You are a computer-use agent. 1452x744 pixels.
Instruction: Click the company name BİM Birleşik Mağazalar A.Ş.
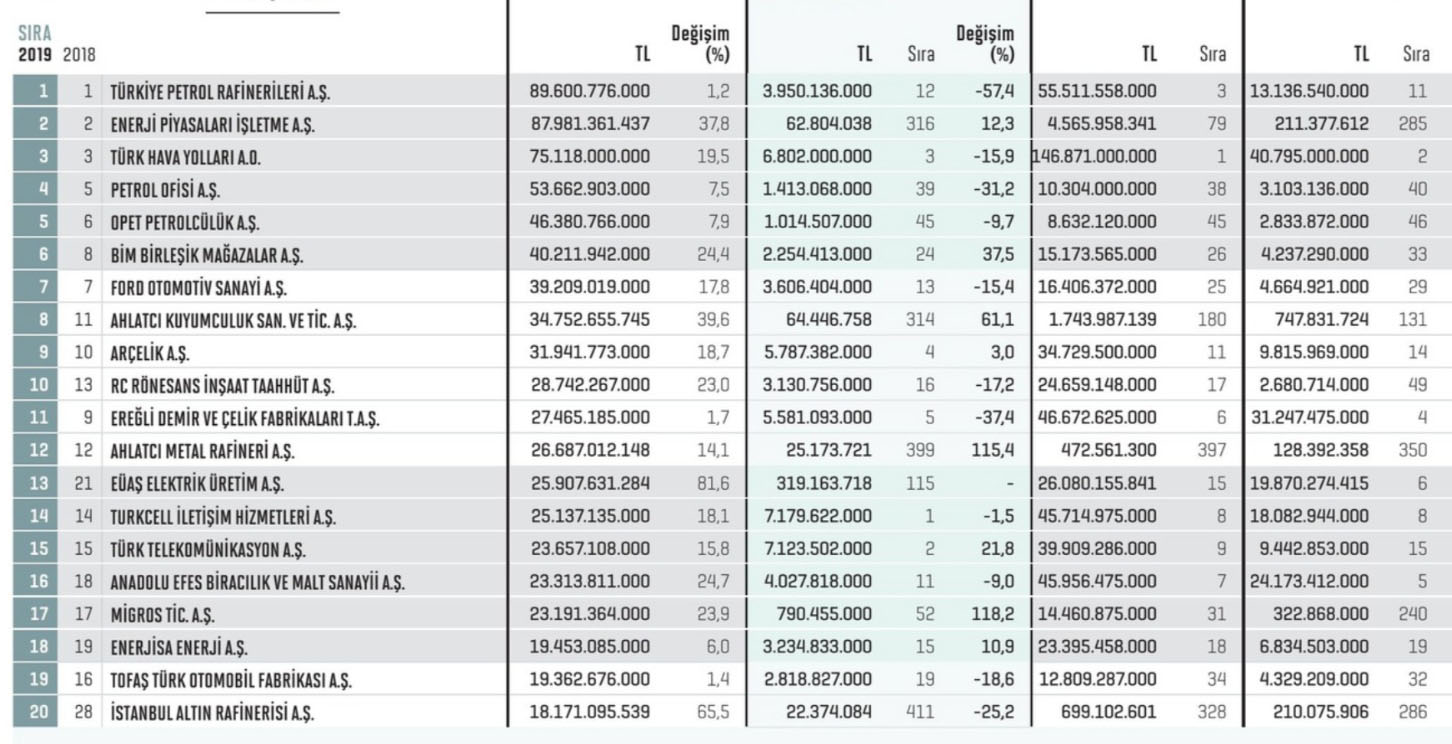pos(207,255)
